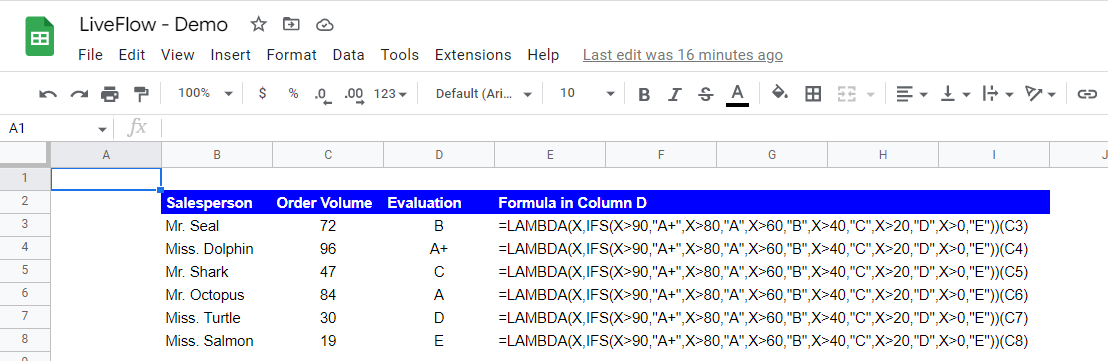Select the Miss. Salmon cell
1108x361 pixels.
pyautogui.click(x=217, y=341)
